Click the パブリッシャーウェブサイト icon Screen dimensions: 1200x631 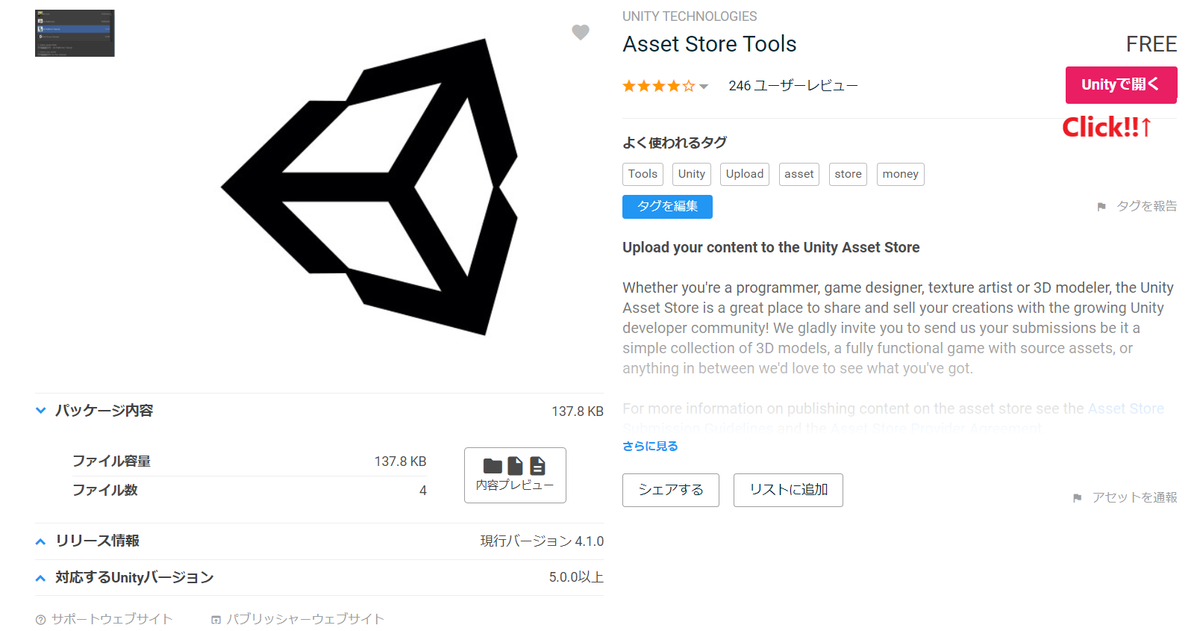tap(217, 619)
